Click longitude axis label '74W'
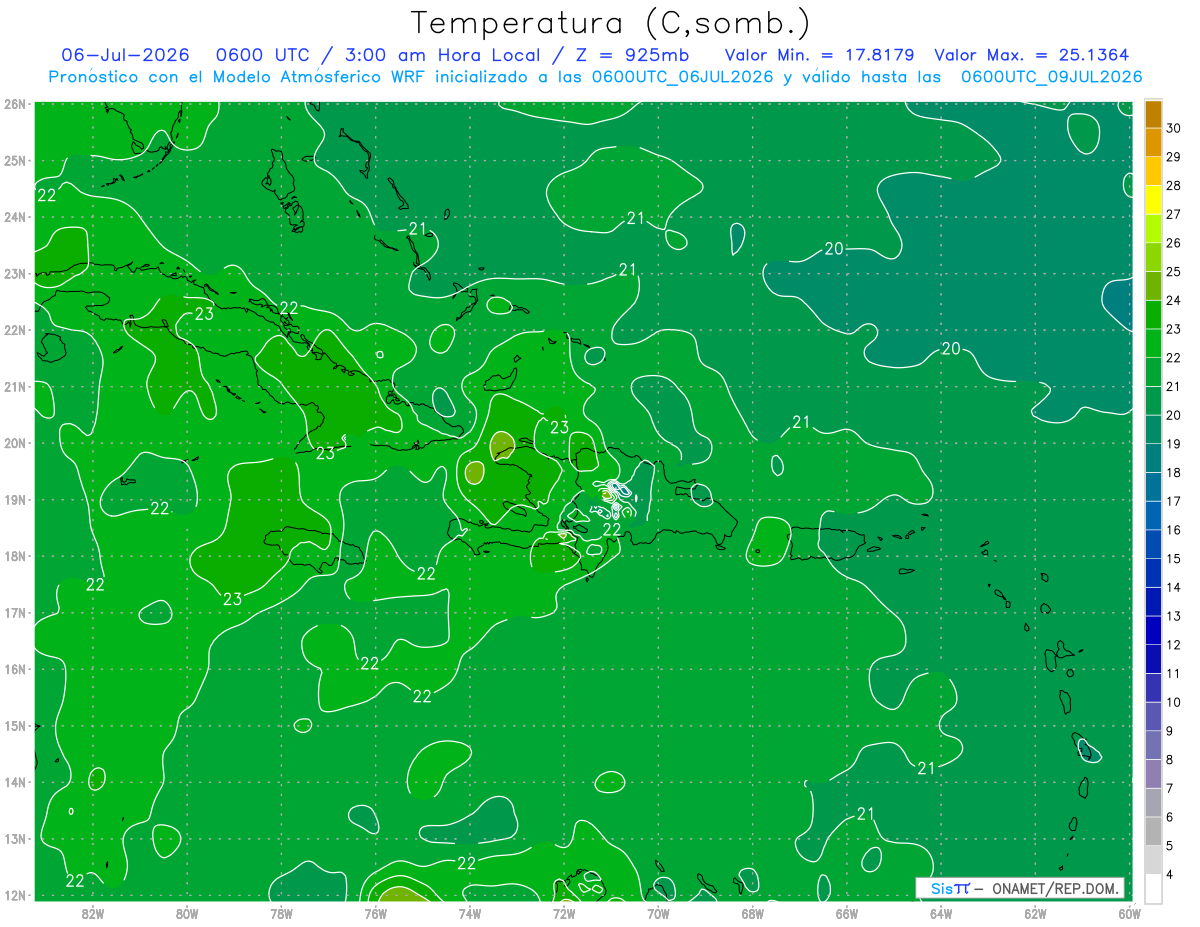This screenshot has height=927, width=1200. [470, 913]
